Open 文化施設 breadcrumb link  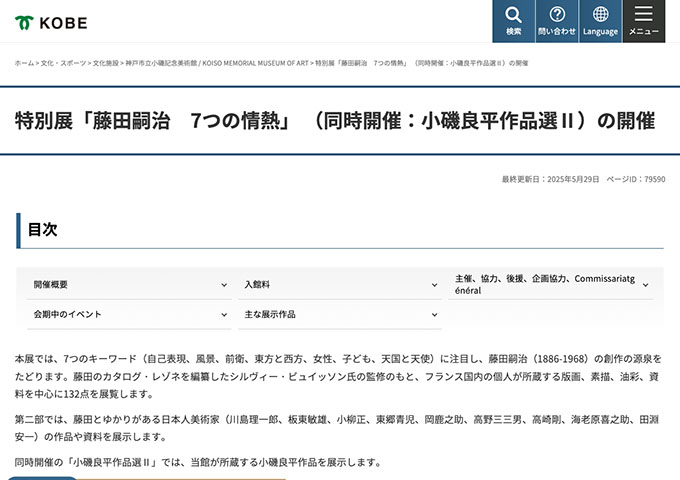[x=106, y=63]
